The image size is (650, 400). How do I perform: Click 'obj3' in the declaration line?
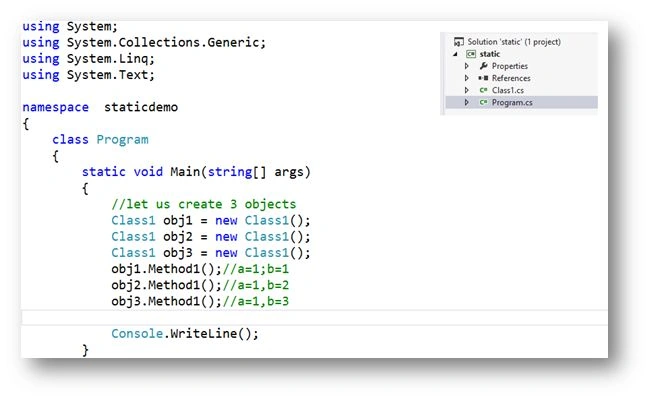pyautogui.click(x=177, y=253)
